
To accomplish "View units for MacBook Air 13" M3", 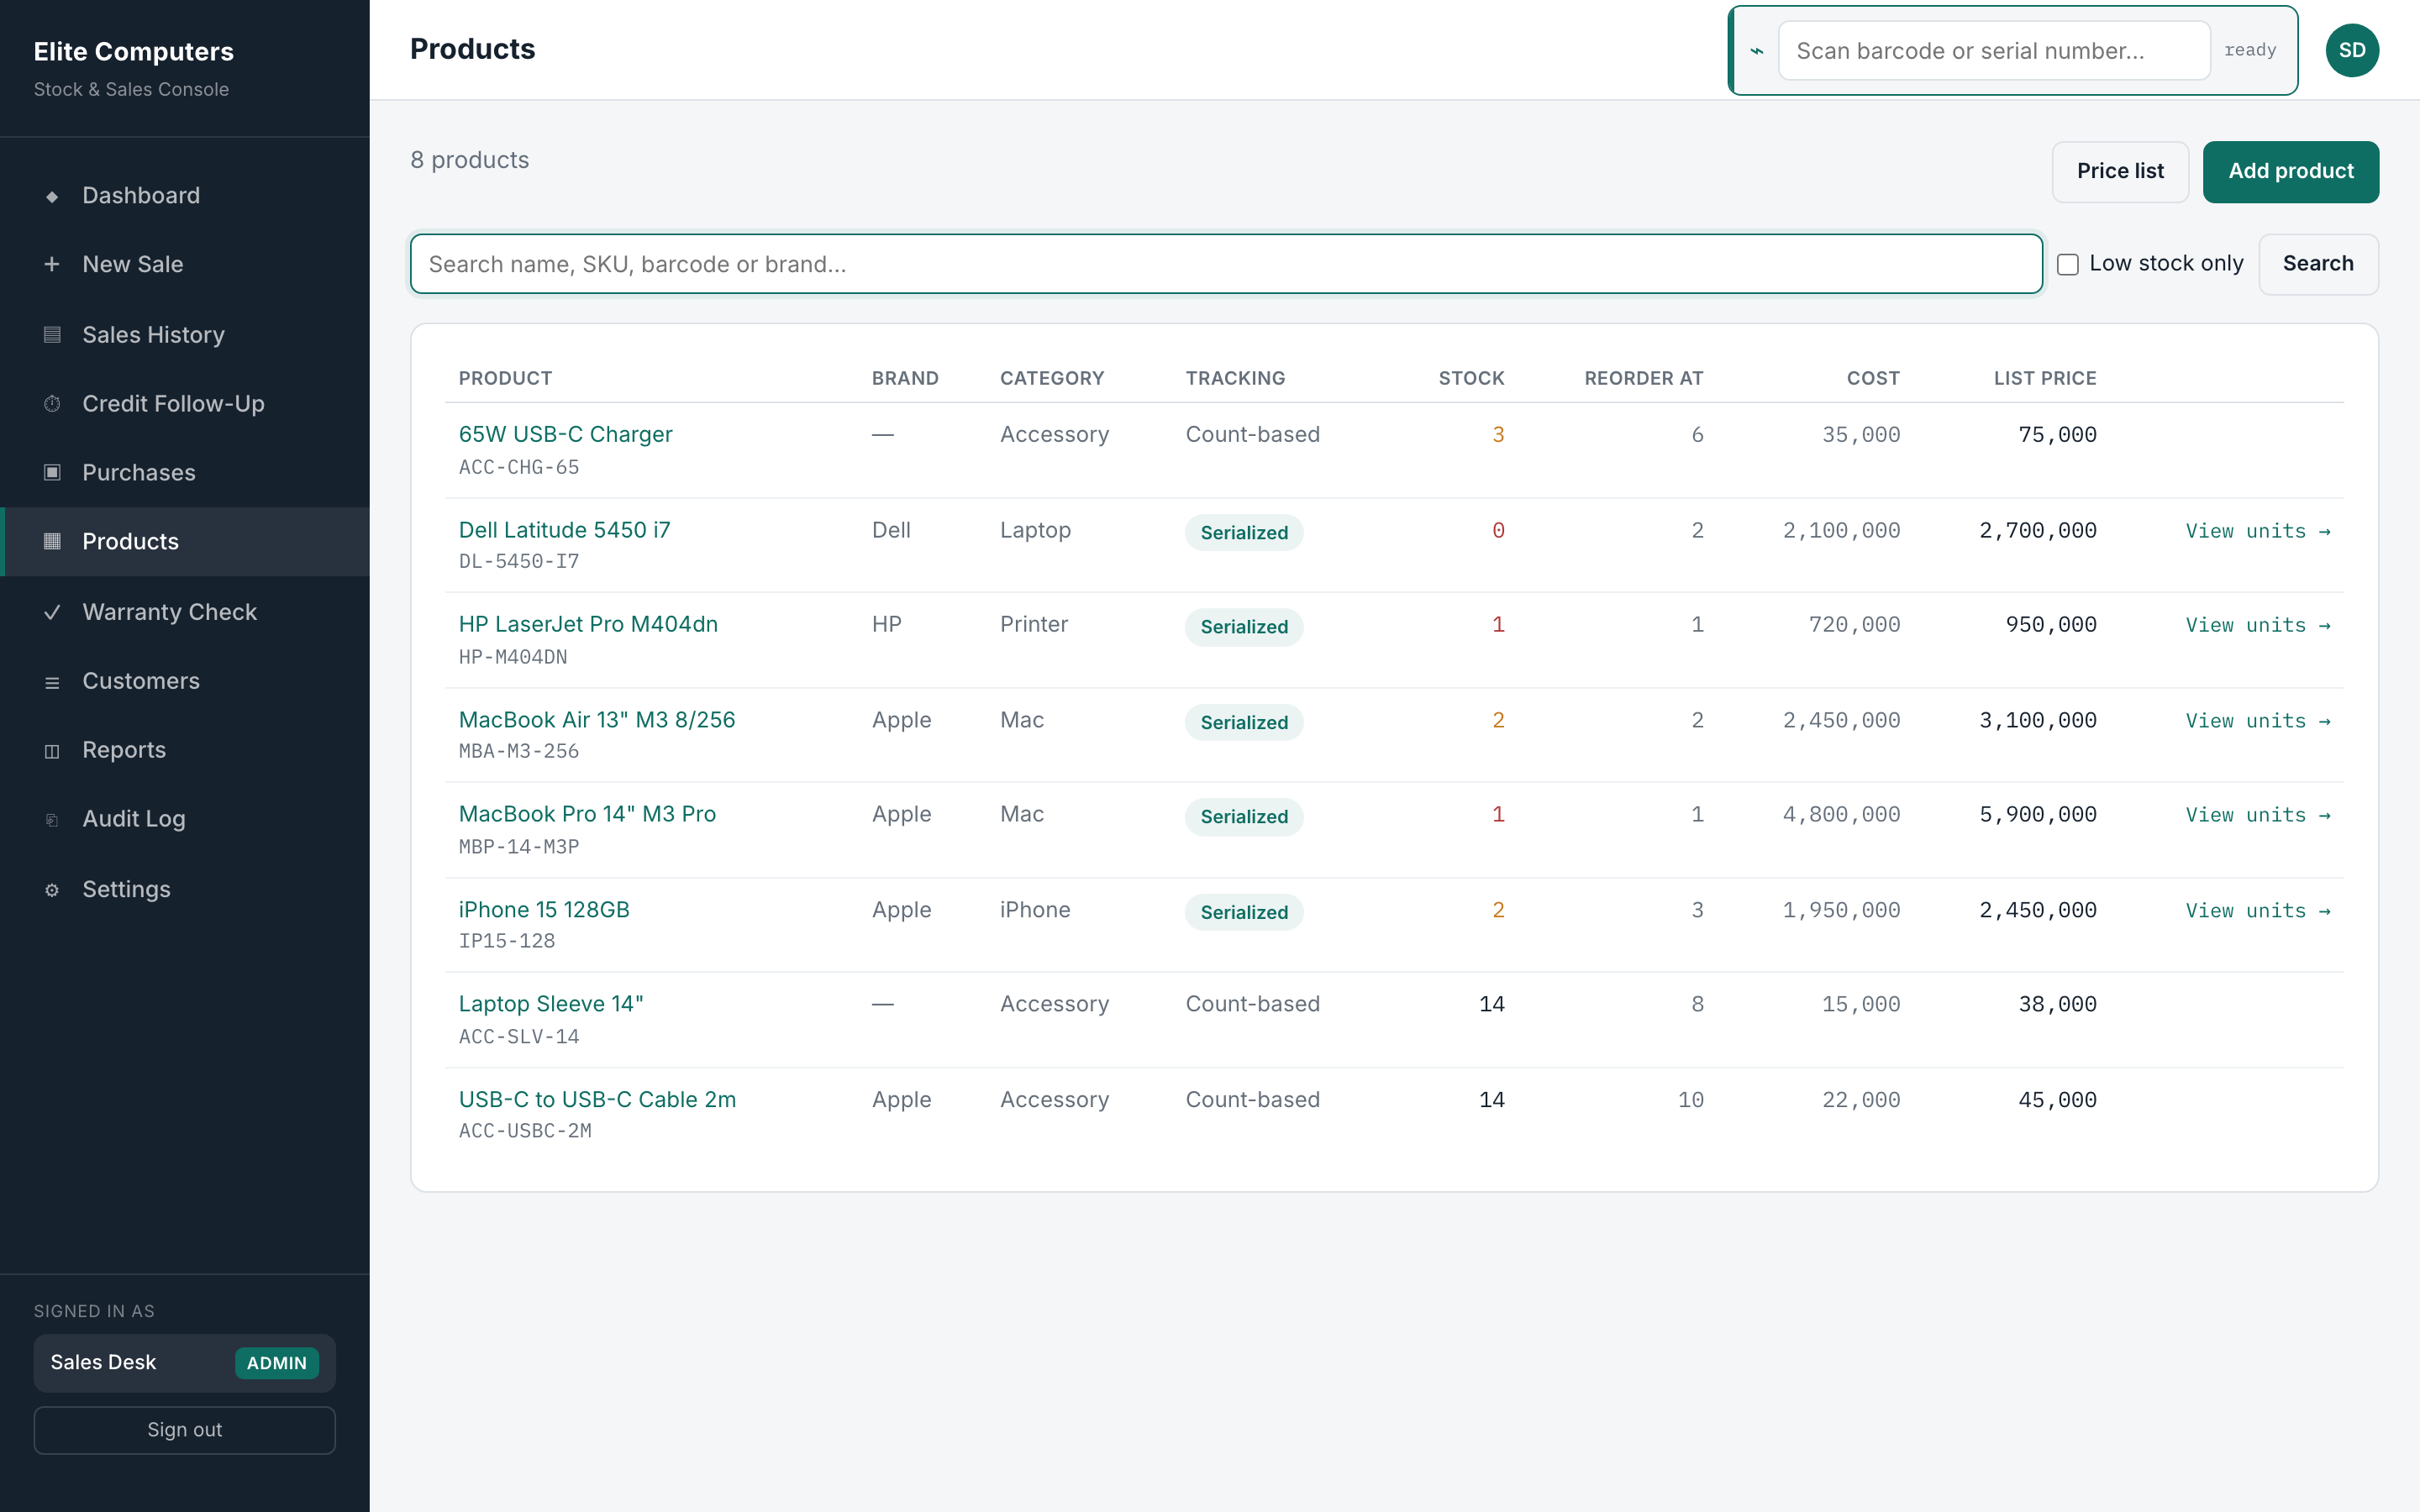I will tap(2258, 721).
